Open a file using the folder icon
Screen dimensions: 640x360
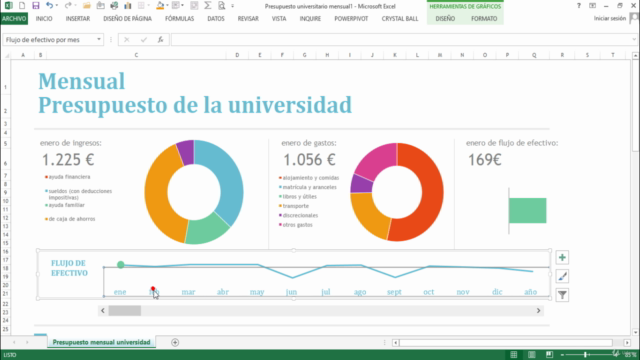(x=87, y=6)
